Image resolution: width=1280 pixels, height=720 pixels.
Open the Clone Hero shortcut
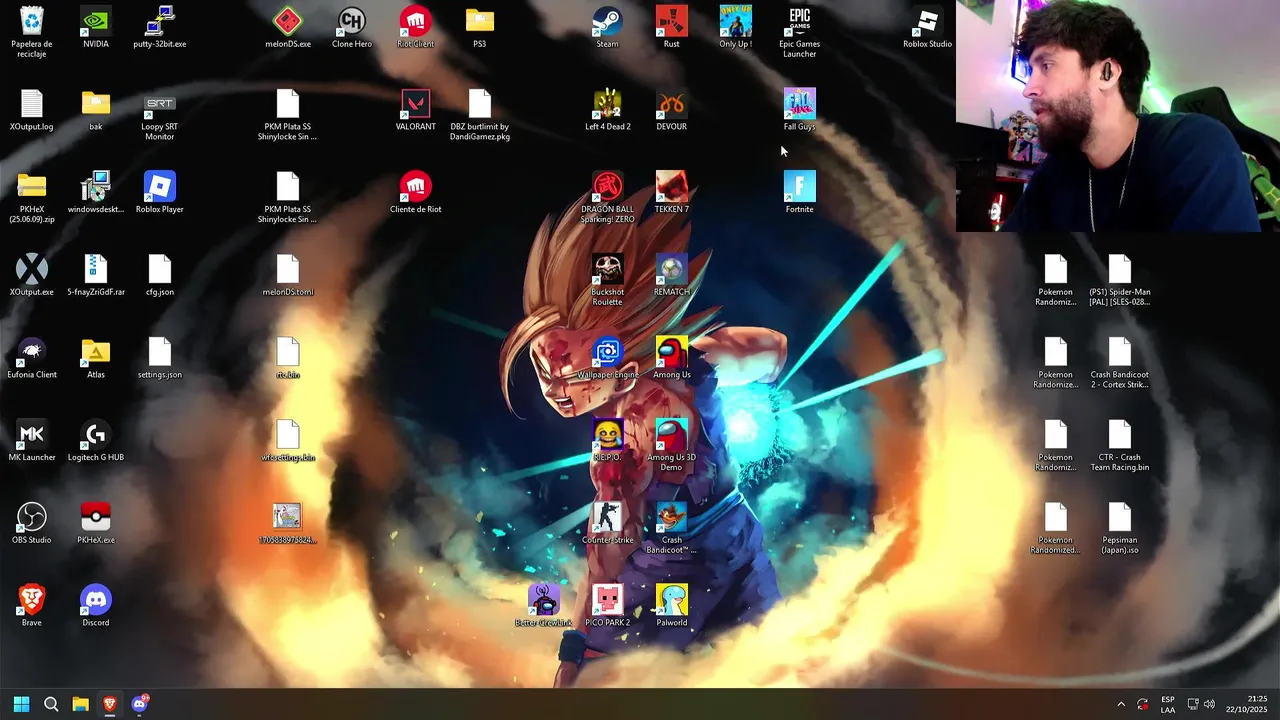coord(352,22)
